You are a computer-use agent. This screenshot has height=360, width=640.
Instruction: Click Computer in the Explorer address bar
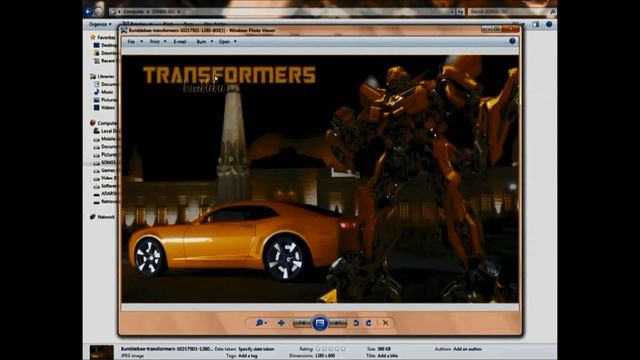[x=134, y=12]
